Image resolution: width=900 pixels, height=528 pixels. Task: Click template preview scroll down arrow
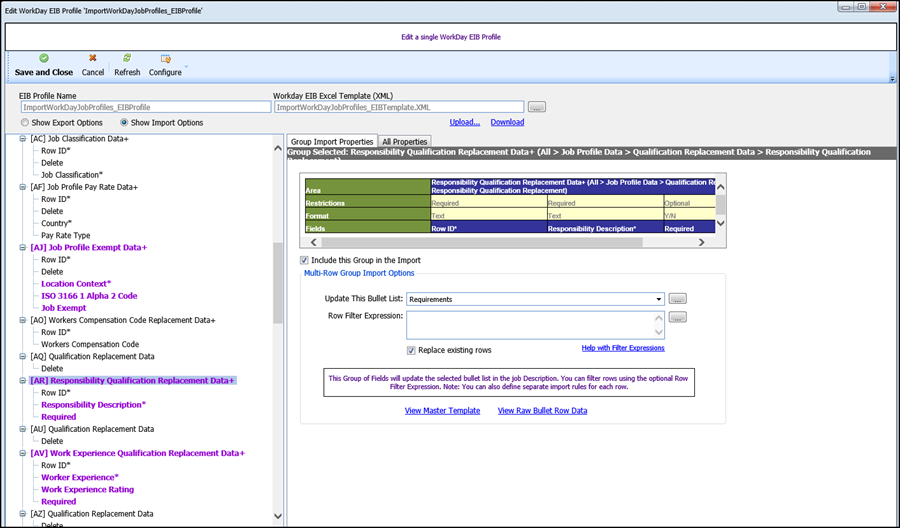click(721, 223)
